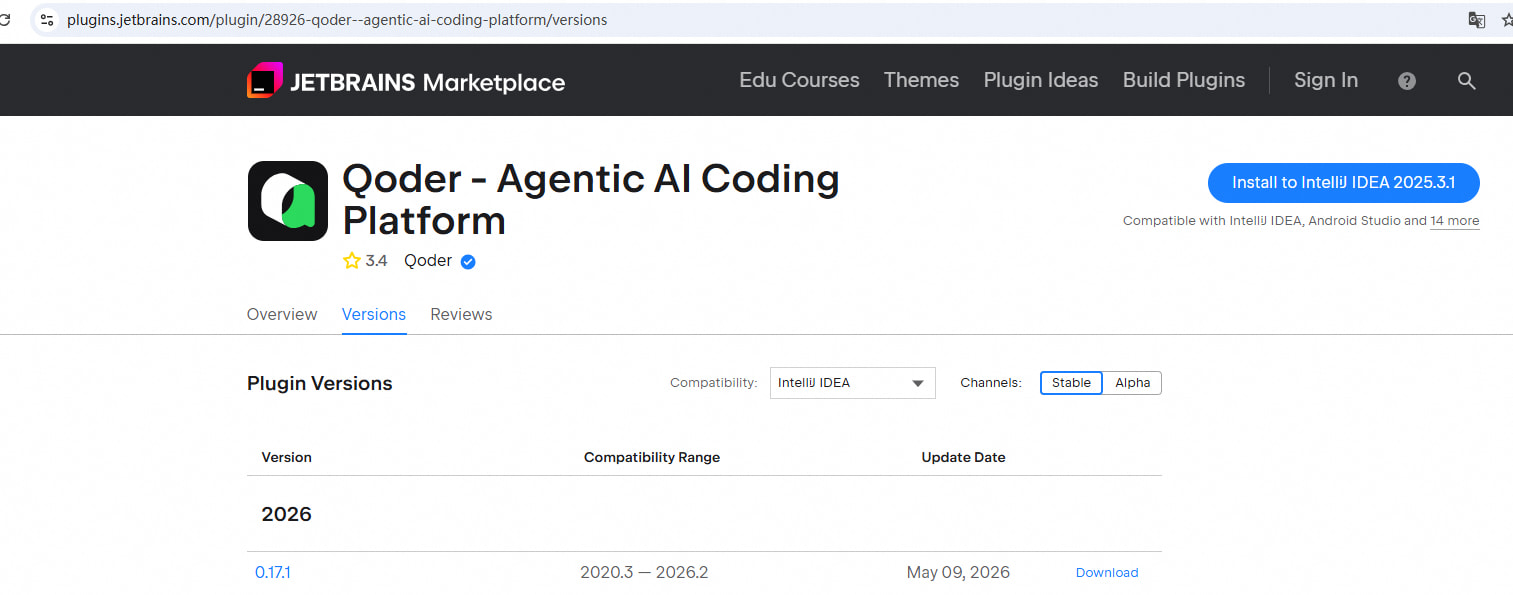Click the 'Version' column header
Image resolution: width=1513 pixels, height=595 pixels.
pyautogui.click(x=287, y=457)
